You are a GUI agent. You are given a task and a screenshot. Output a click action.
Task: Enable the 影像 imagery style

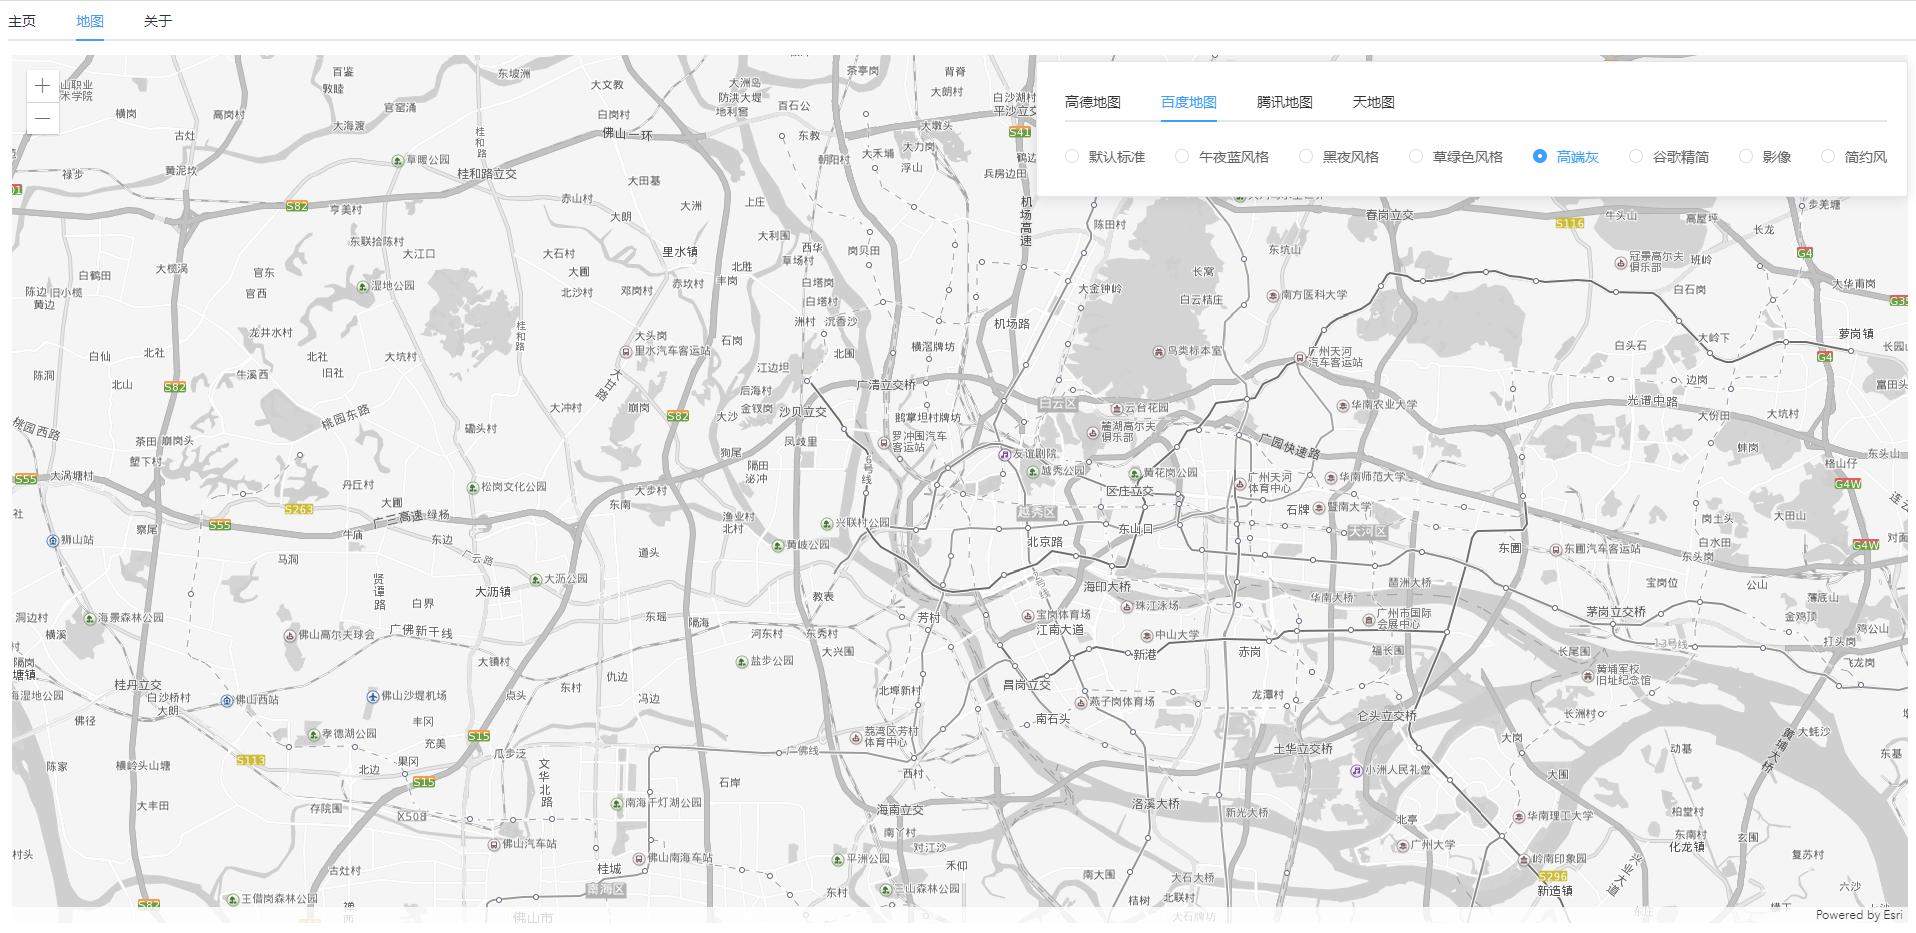(1745, 156)
